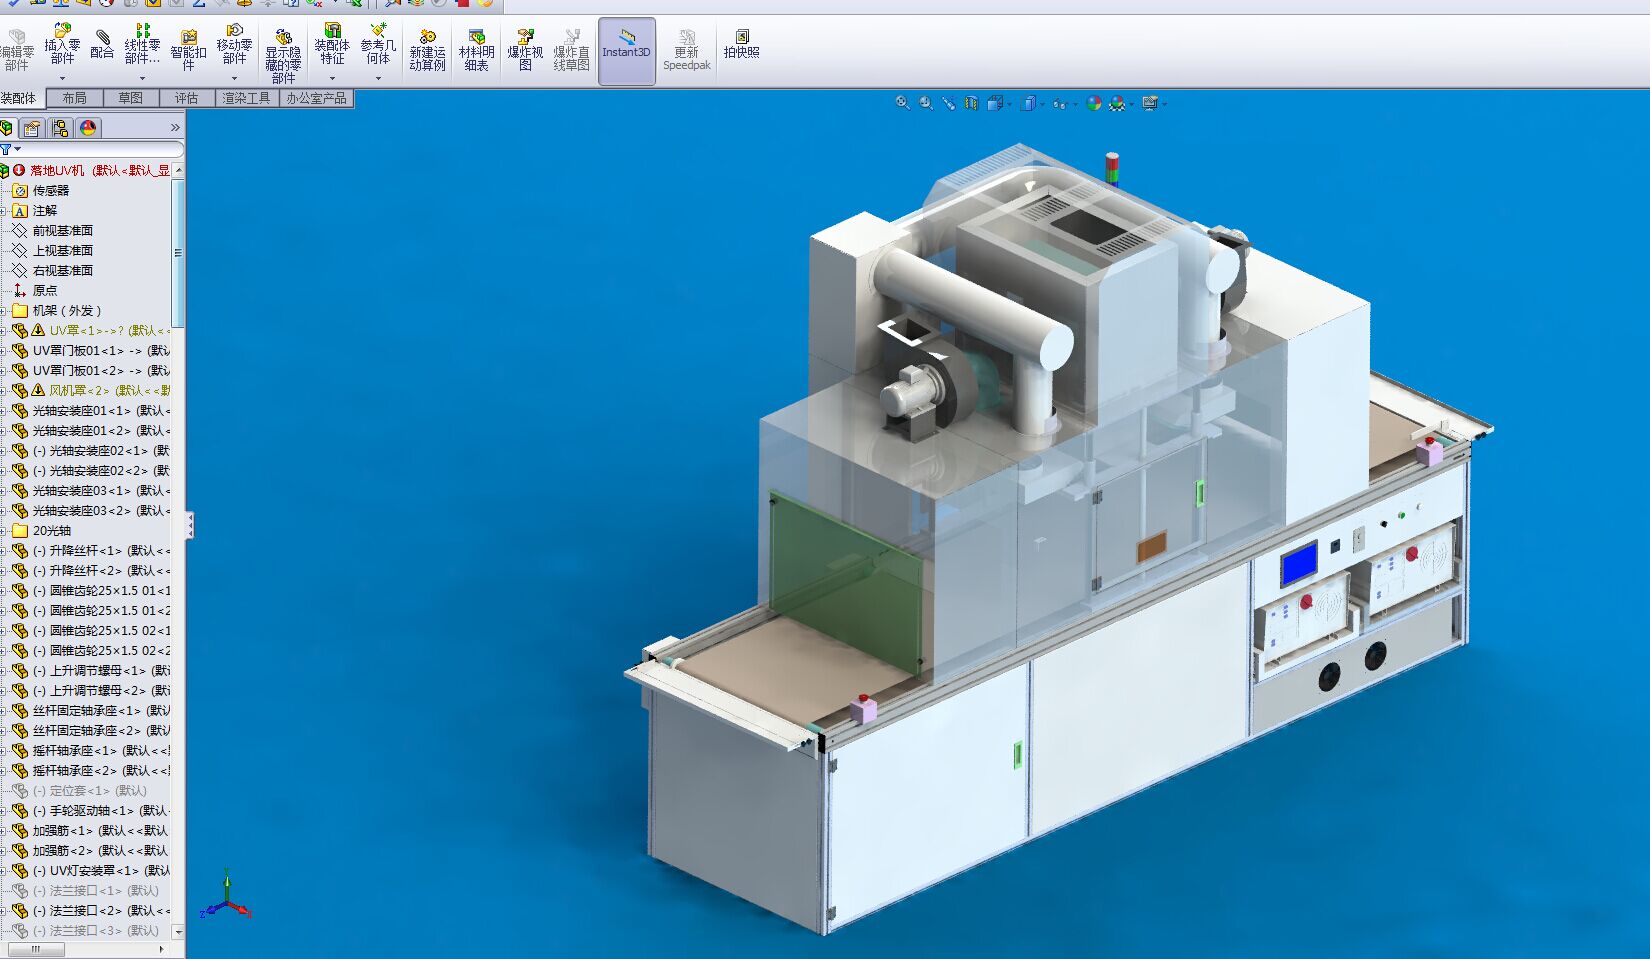The height and width of the screenshot is (959, 1650).
Task: Select 手轮驱动轴<1> in the tree
Action: tap(101, 811)
